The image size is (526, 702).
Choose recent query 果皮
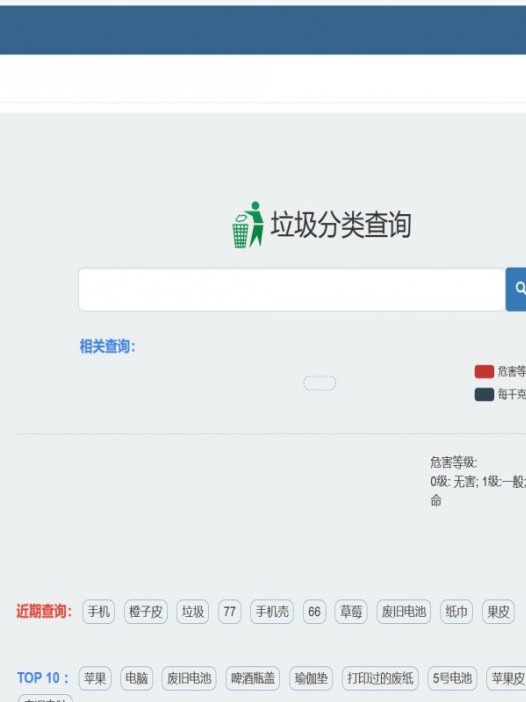pos(498,612)
